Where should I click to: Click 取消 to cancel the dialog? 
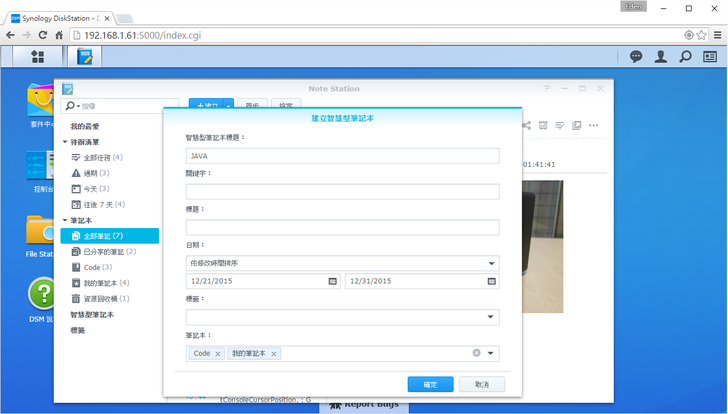click(x=482, y=384)
